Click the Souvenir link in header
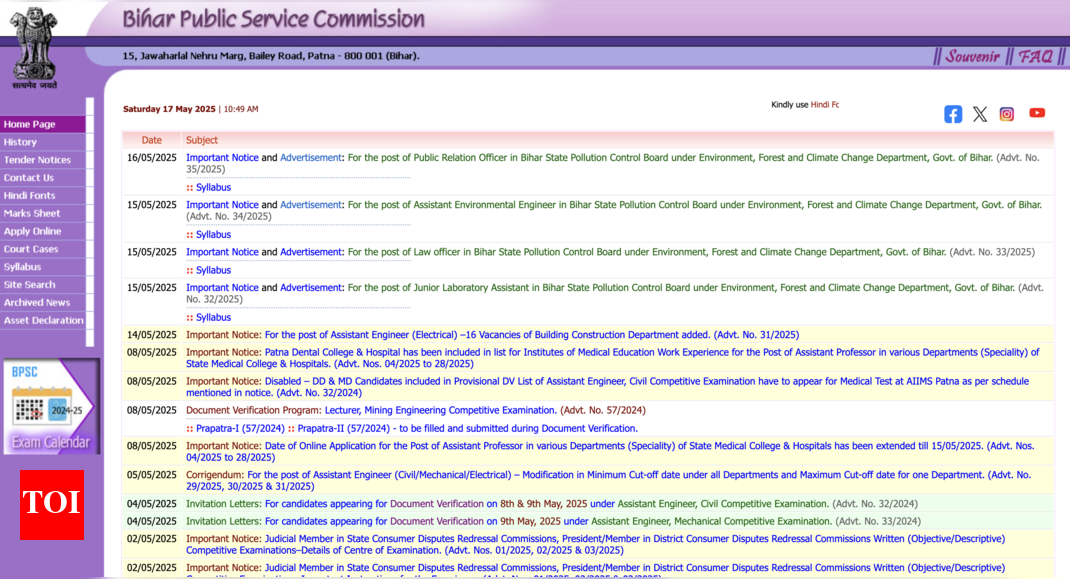 pyautogui.click(x=972, y=57)
